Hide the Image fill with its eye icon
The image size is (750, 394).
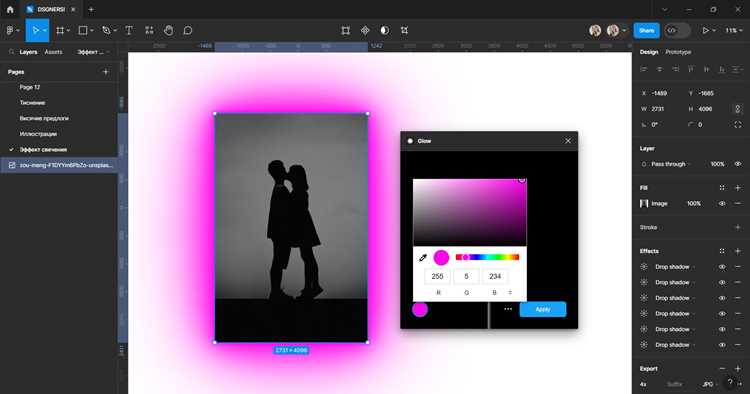click(722, 204)
